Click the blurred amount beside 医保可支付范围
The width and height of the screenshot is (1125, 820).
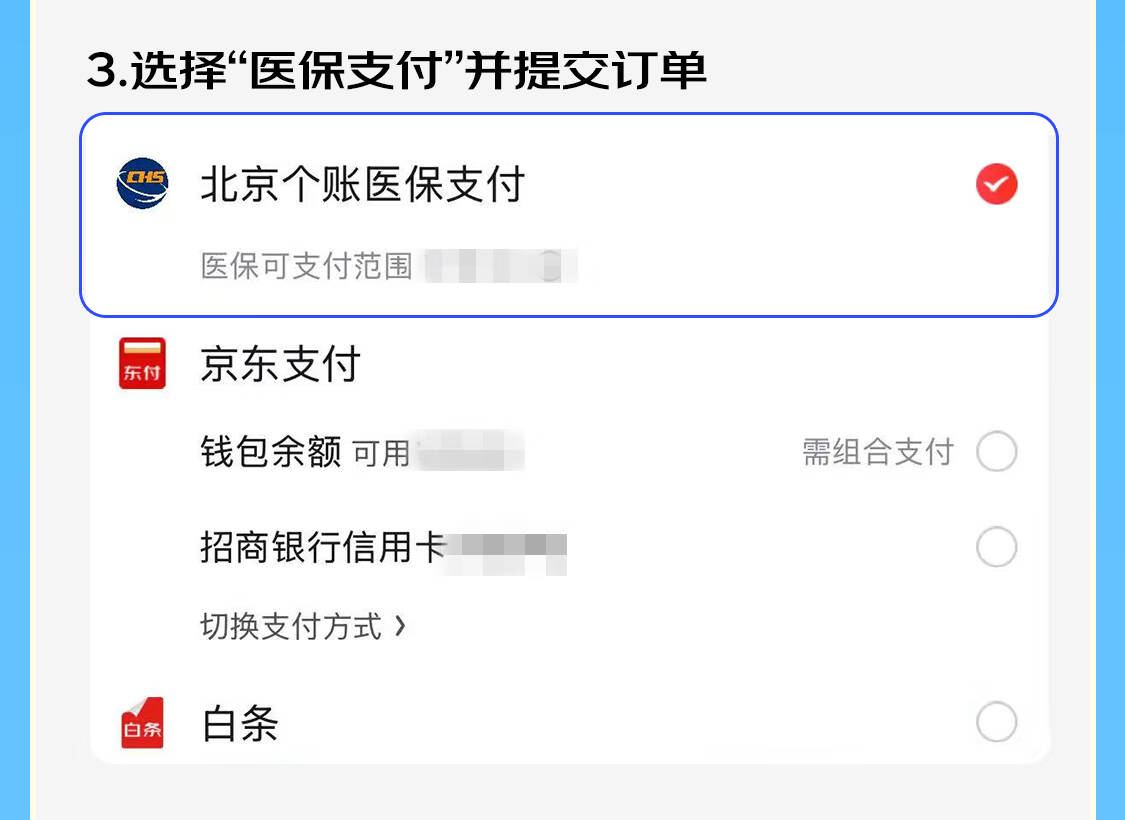point(501,266)
